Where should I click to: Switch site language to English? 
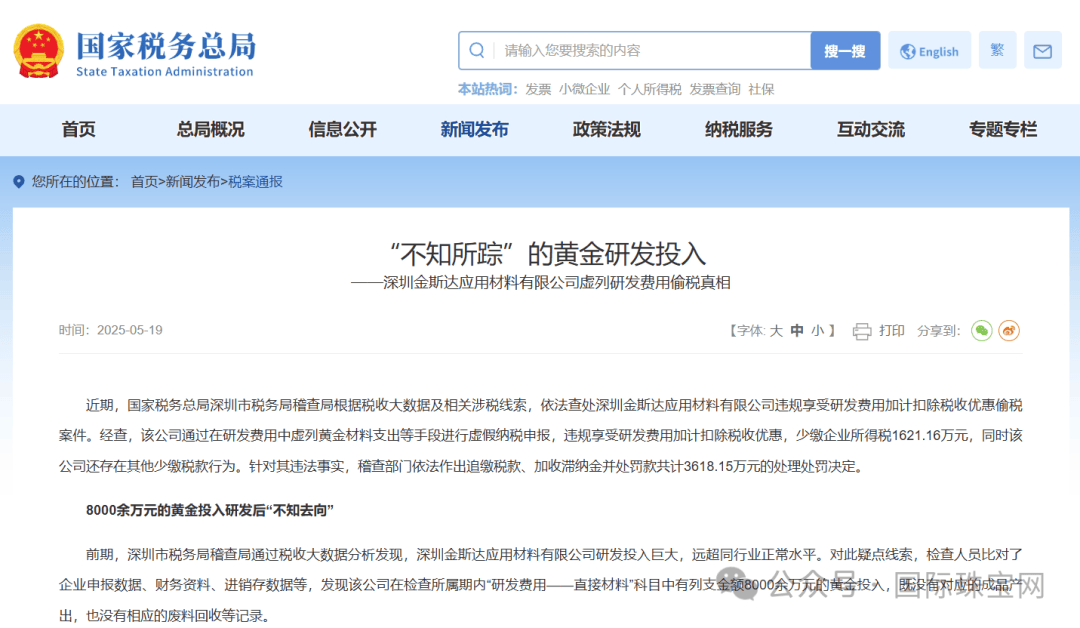929,51
